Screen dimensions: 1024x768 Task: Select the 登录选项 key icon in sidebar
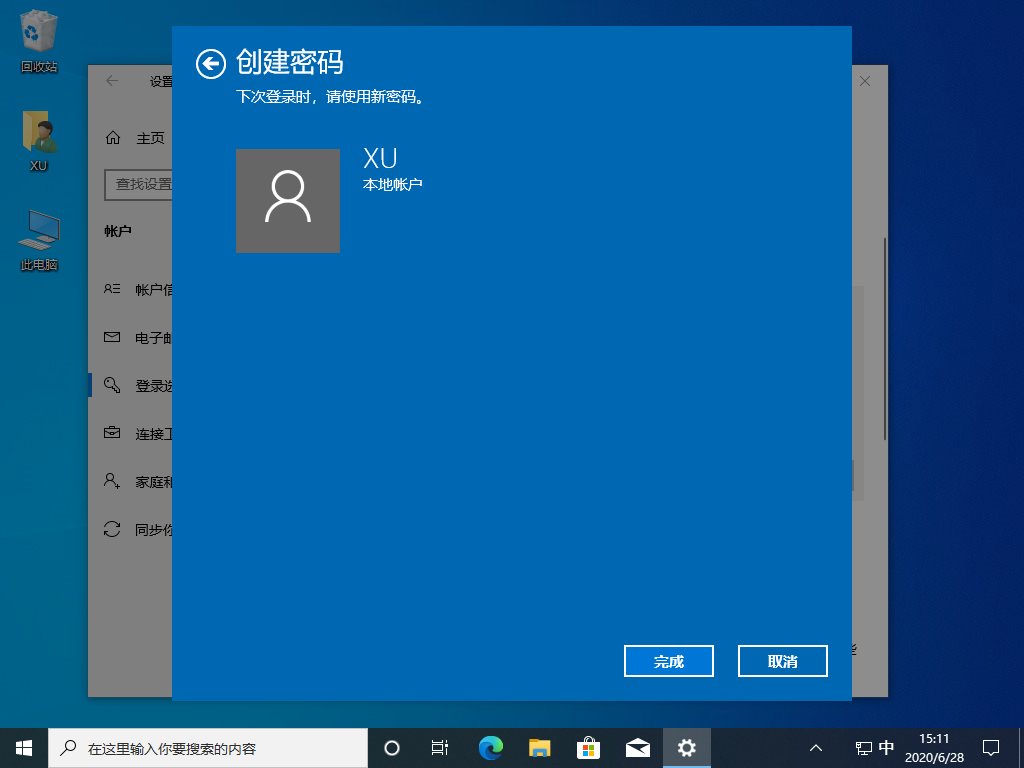pyautogui.click(x=112, y=384)
